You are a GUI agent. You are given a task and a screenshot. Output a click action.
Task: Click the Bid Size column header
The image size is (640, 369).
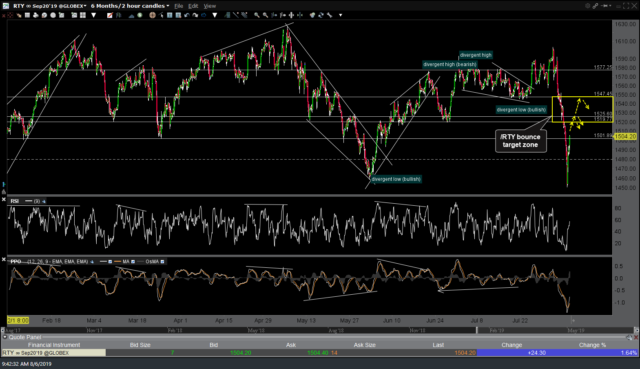(x=140, y=345)
